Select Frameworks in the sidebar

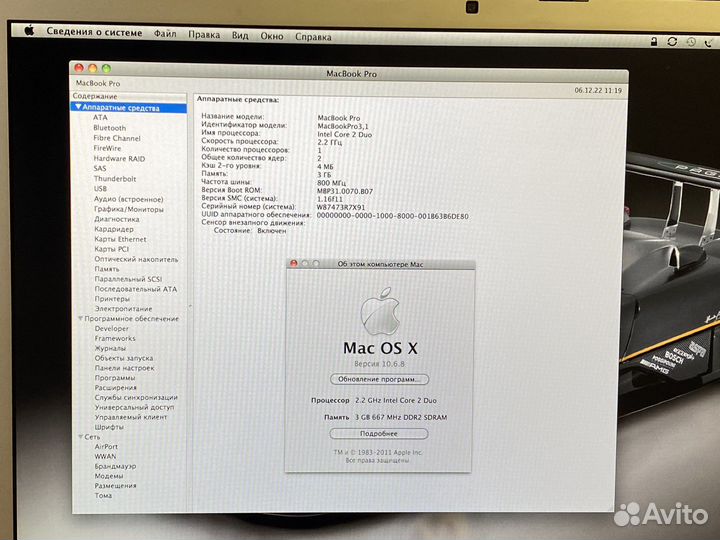click(115, 338)
